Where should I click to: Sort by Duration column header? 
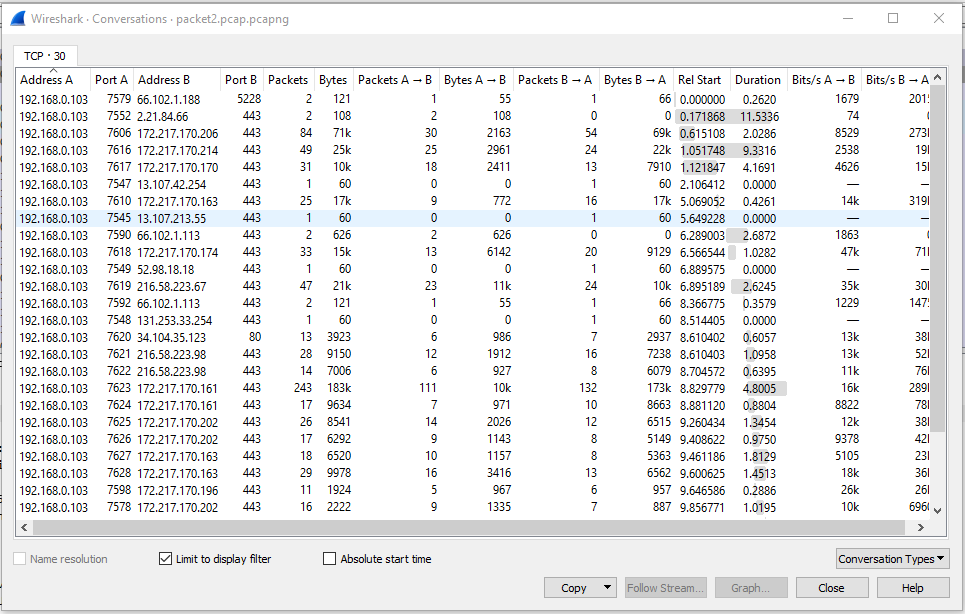[x=757, y=80]
